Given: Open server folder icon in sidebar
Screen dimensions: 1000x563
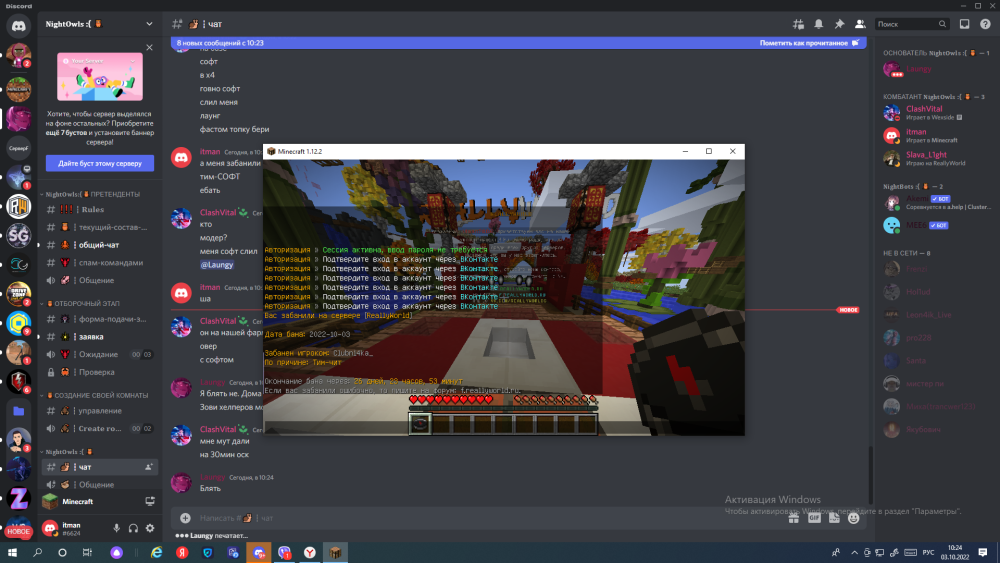Looking at the screenshot, I should pyautogui.click(x=18, y=411).
